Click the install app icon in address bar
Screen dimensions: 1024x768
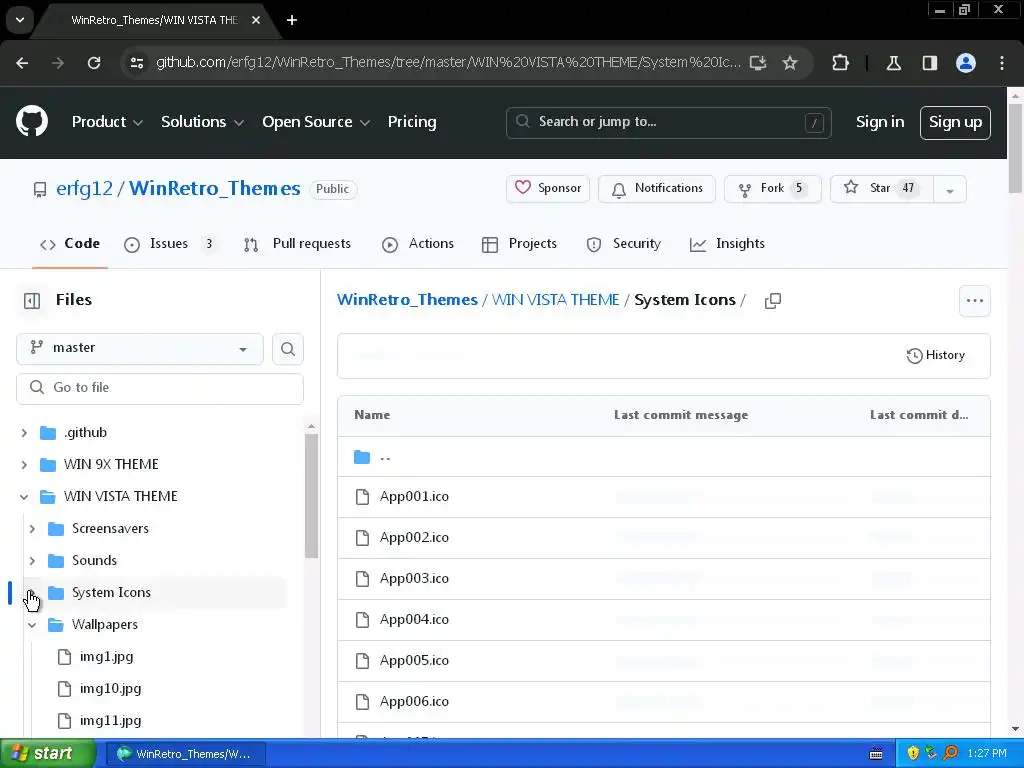click(758, 63)
